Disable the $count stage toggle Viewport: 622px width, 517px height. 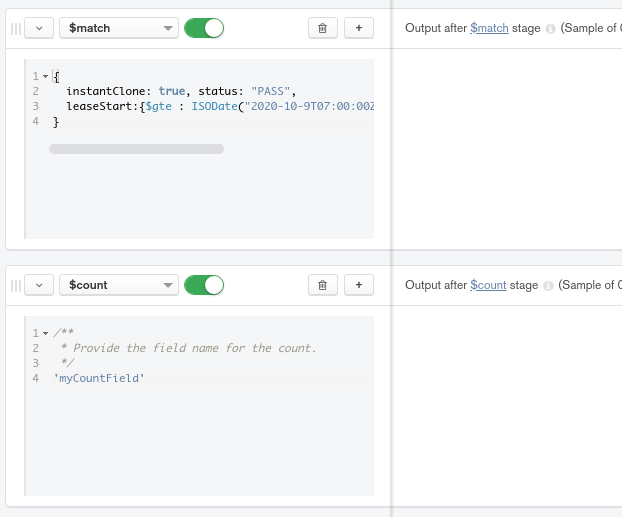204,285
